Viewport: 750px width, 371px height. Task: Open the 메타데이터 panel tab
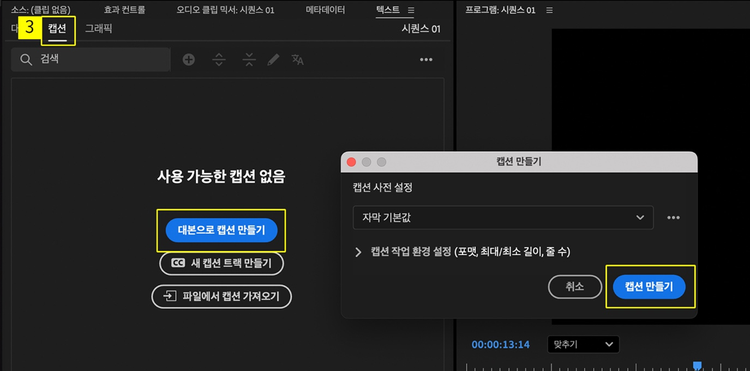point(325,10)
